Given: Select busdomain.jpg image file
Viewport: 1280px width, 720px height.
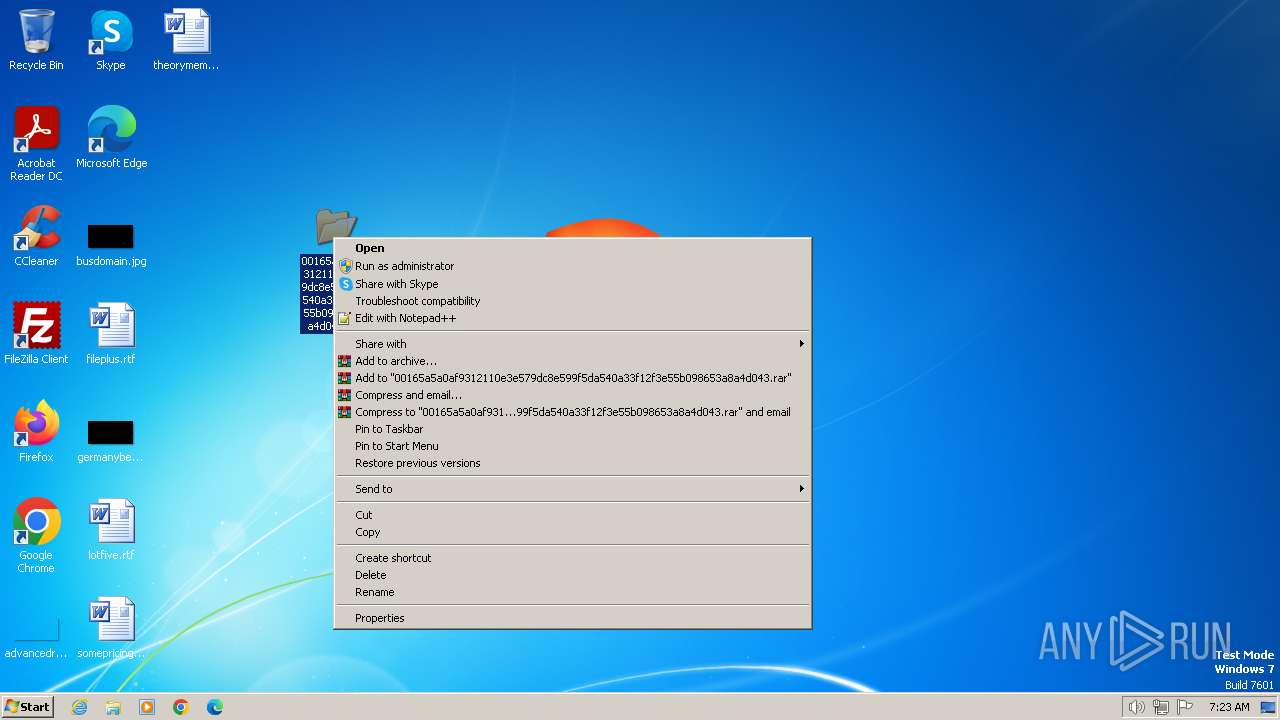Looking at the screenshot, I should tap(111, 245).
